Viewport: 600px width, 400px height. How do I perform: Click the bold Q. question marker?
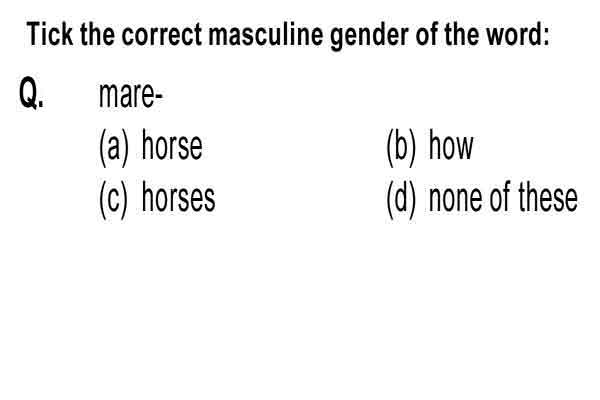point(31,92)
